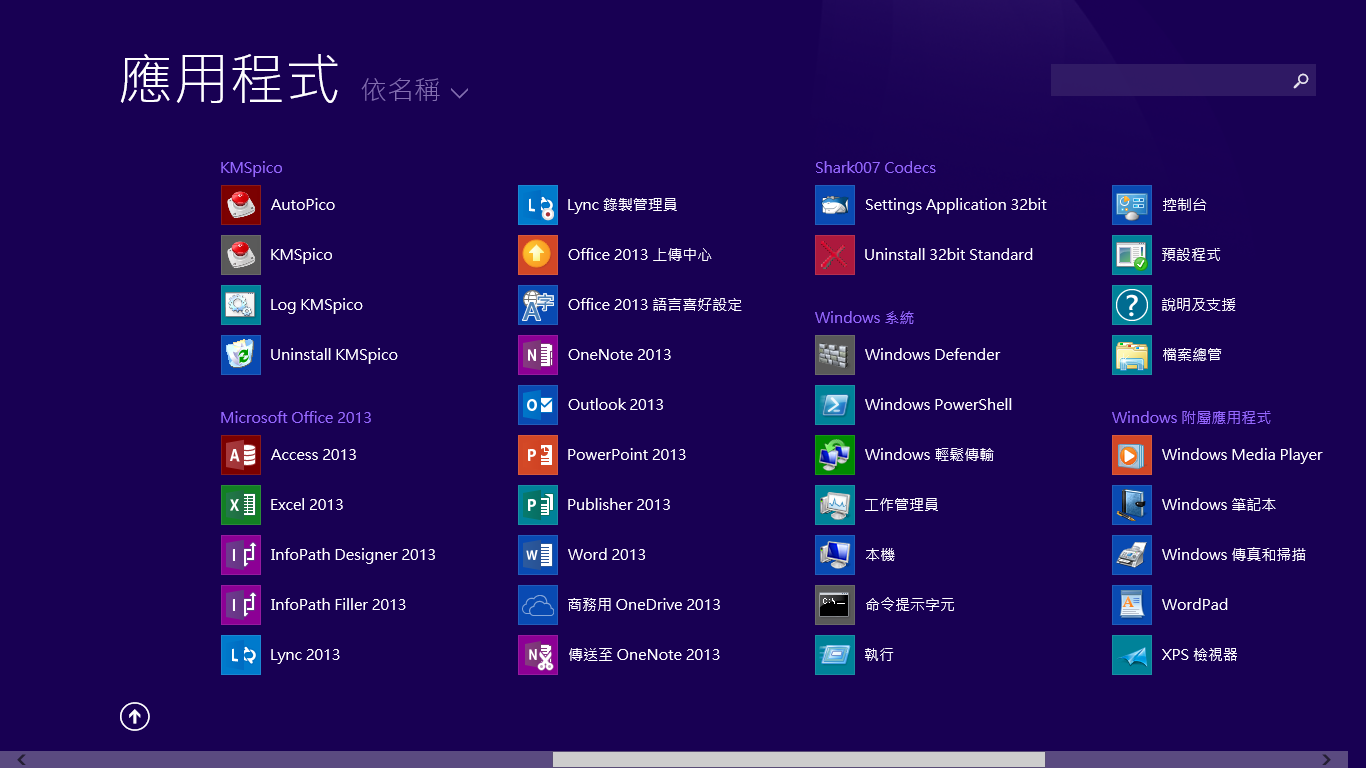Open Settings Application 32bit icon

click(835, 205)
